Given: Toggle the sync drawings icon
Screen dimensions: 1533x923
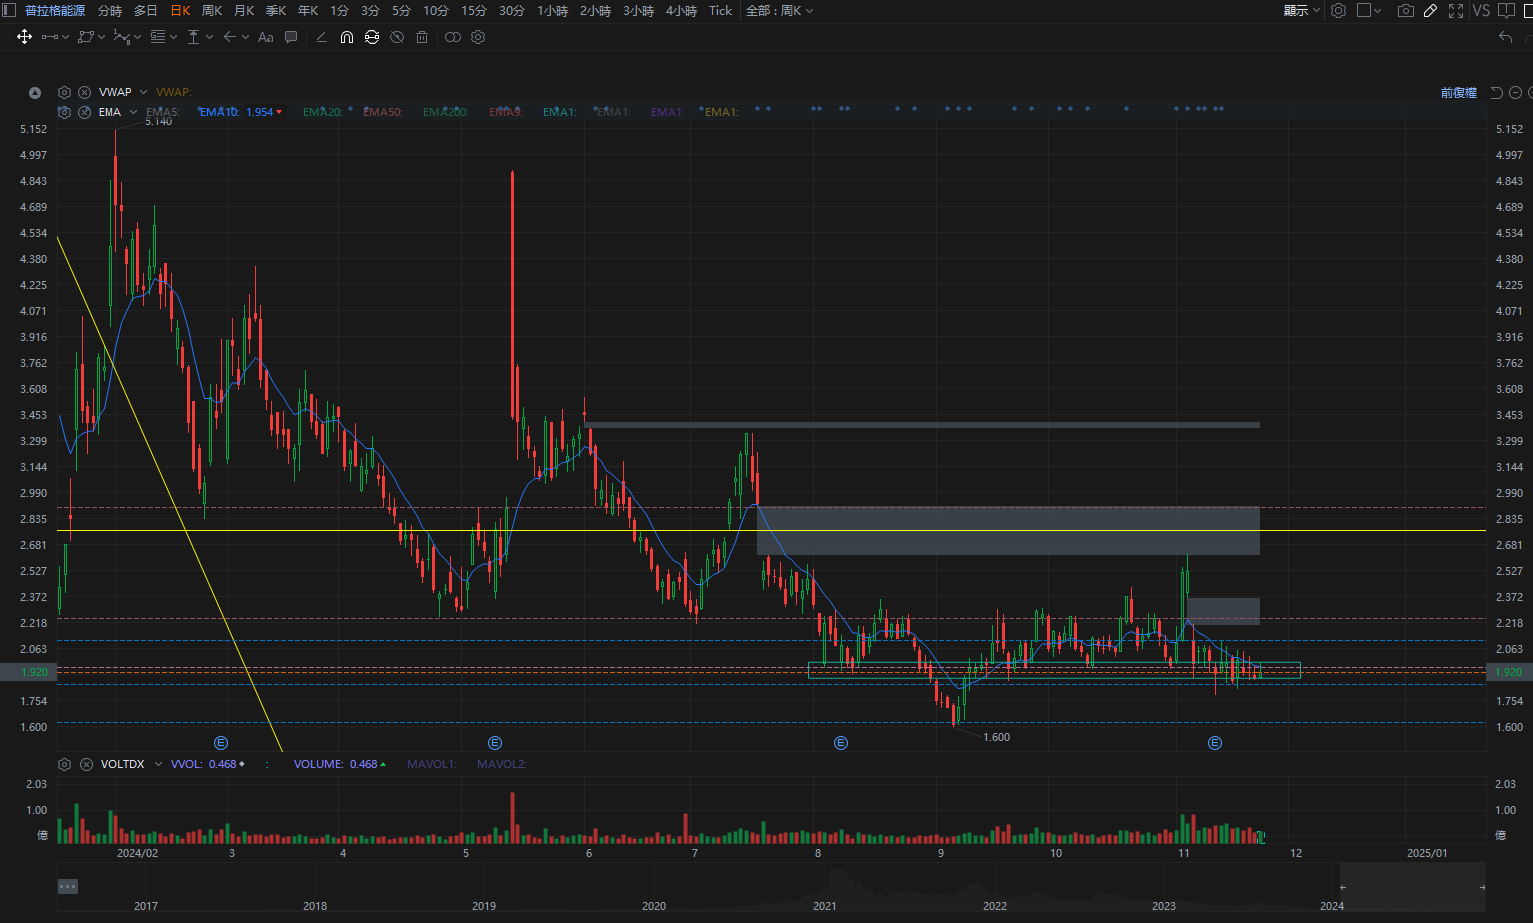Looking at the screenshot, I should pos(372,37).
